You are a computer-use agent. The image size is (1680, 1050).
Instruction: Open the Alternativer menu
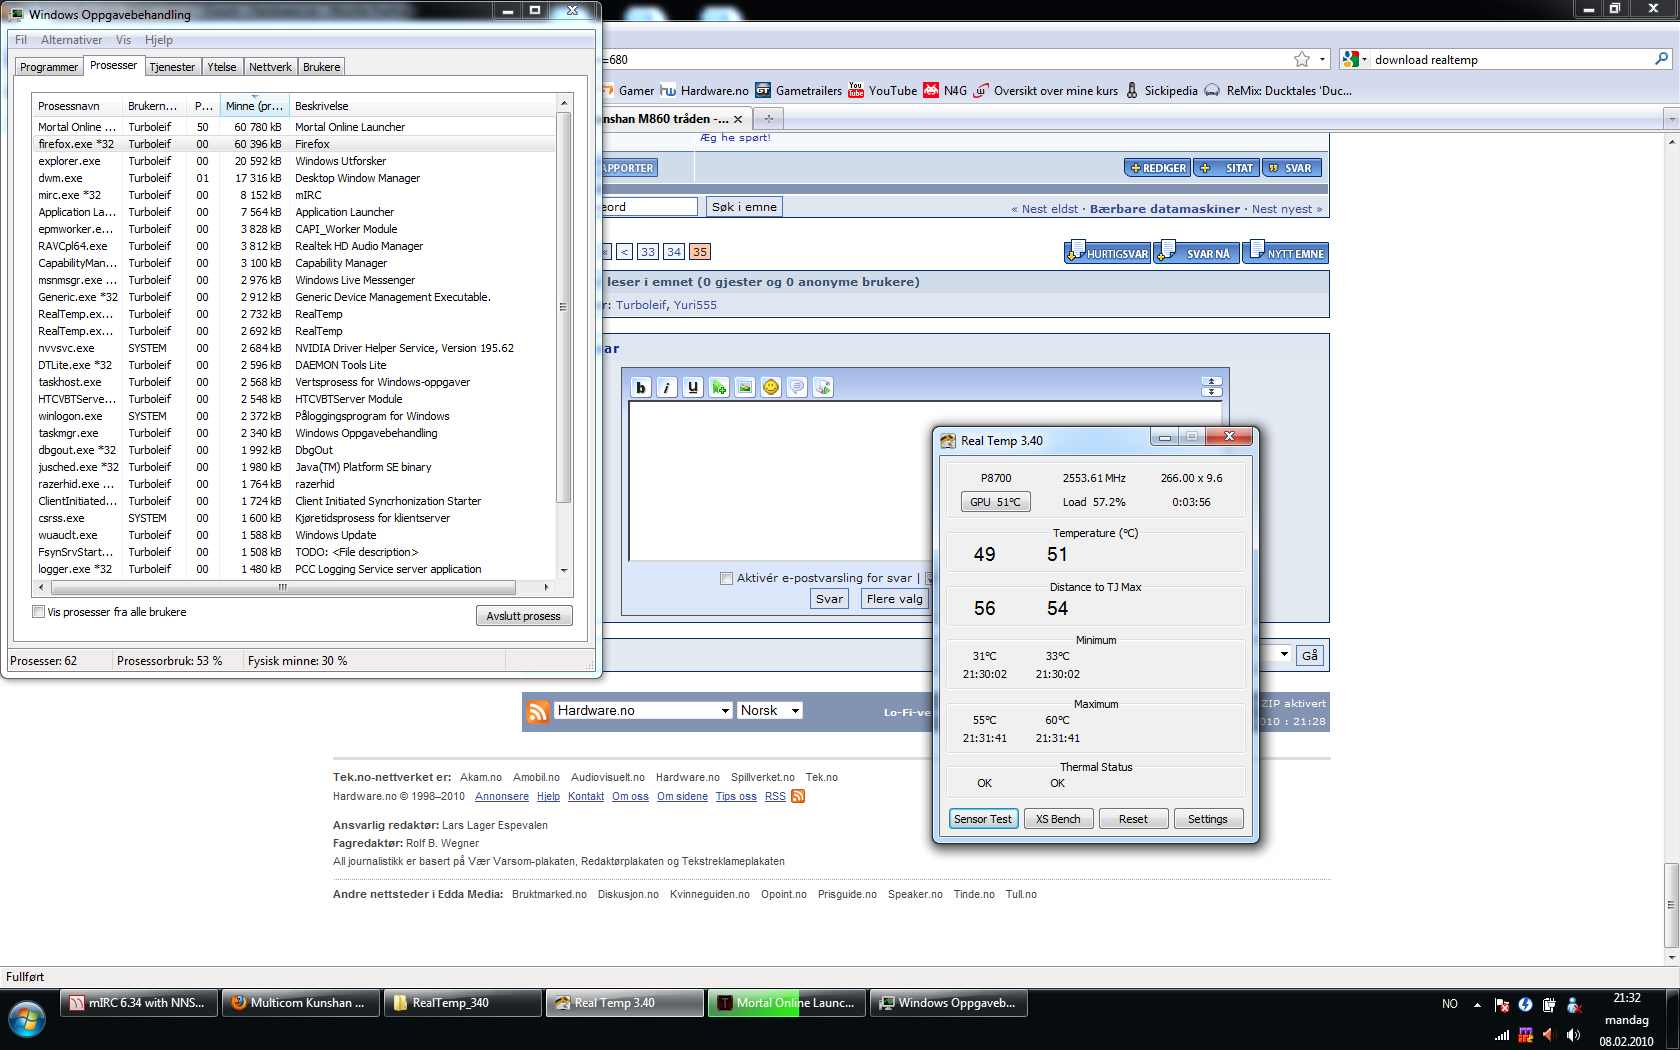point(71,40)
